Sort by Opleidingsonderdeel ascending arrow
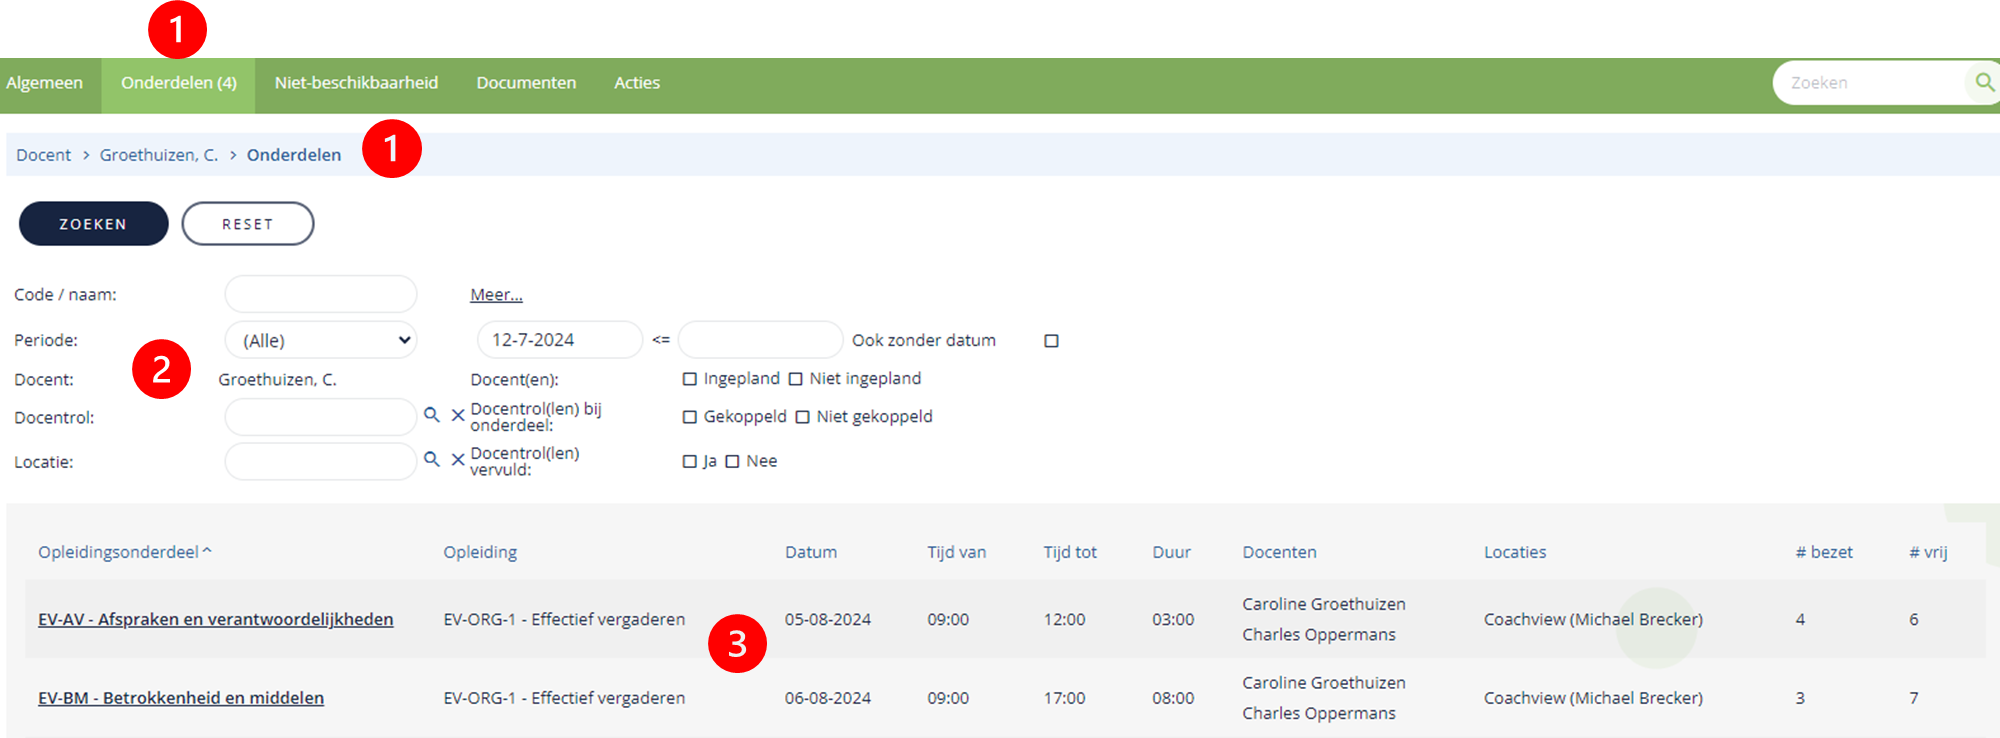The width and height of the screenshot is (2000, 738). (x=207, y=551)
